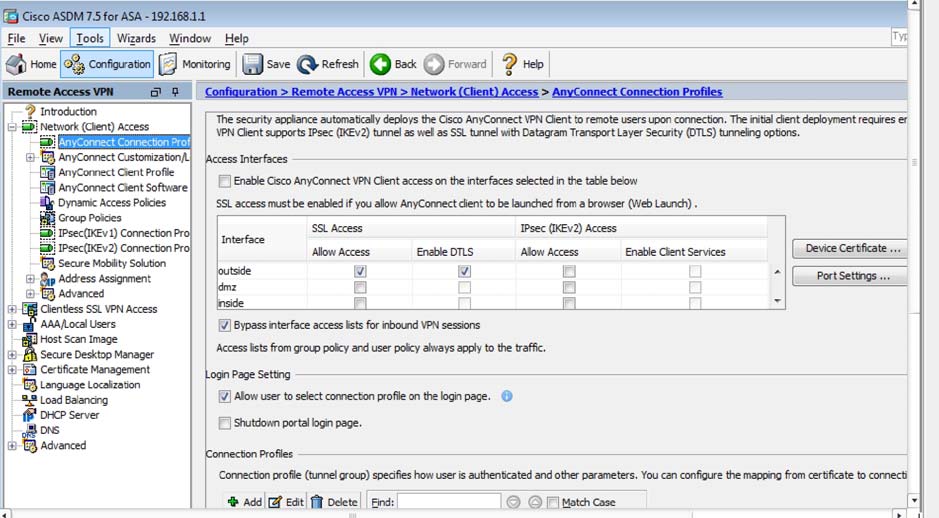
Task: Expand the Advanced node under Network Access
Action: click(30, 293)
